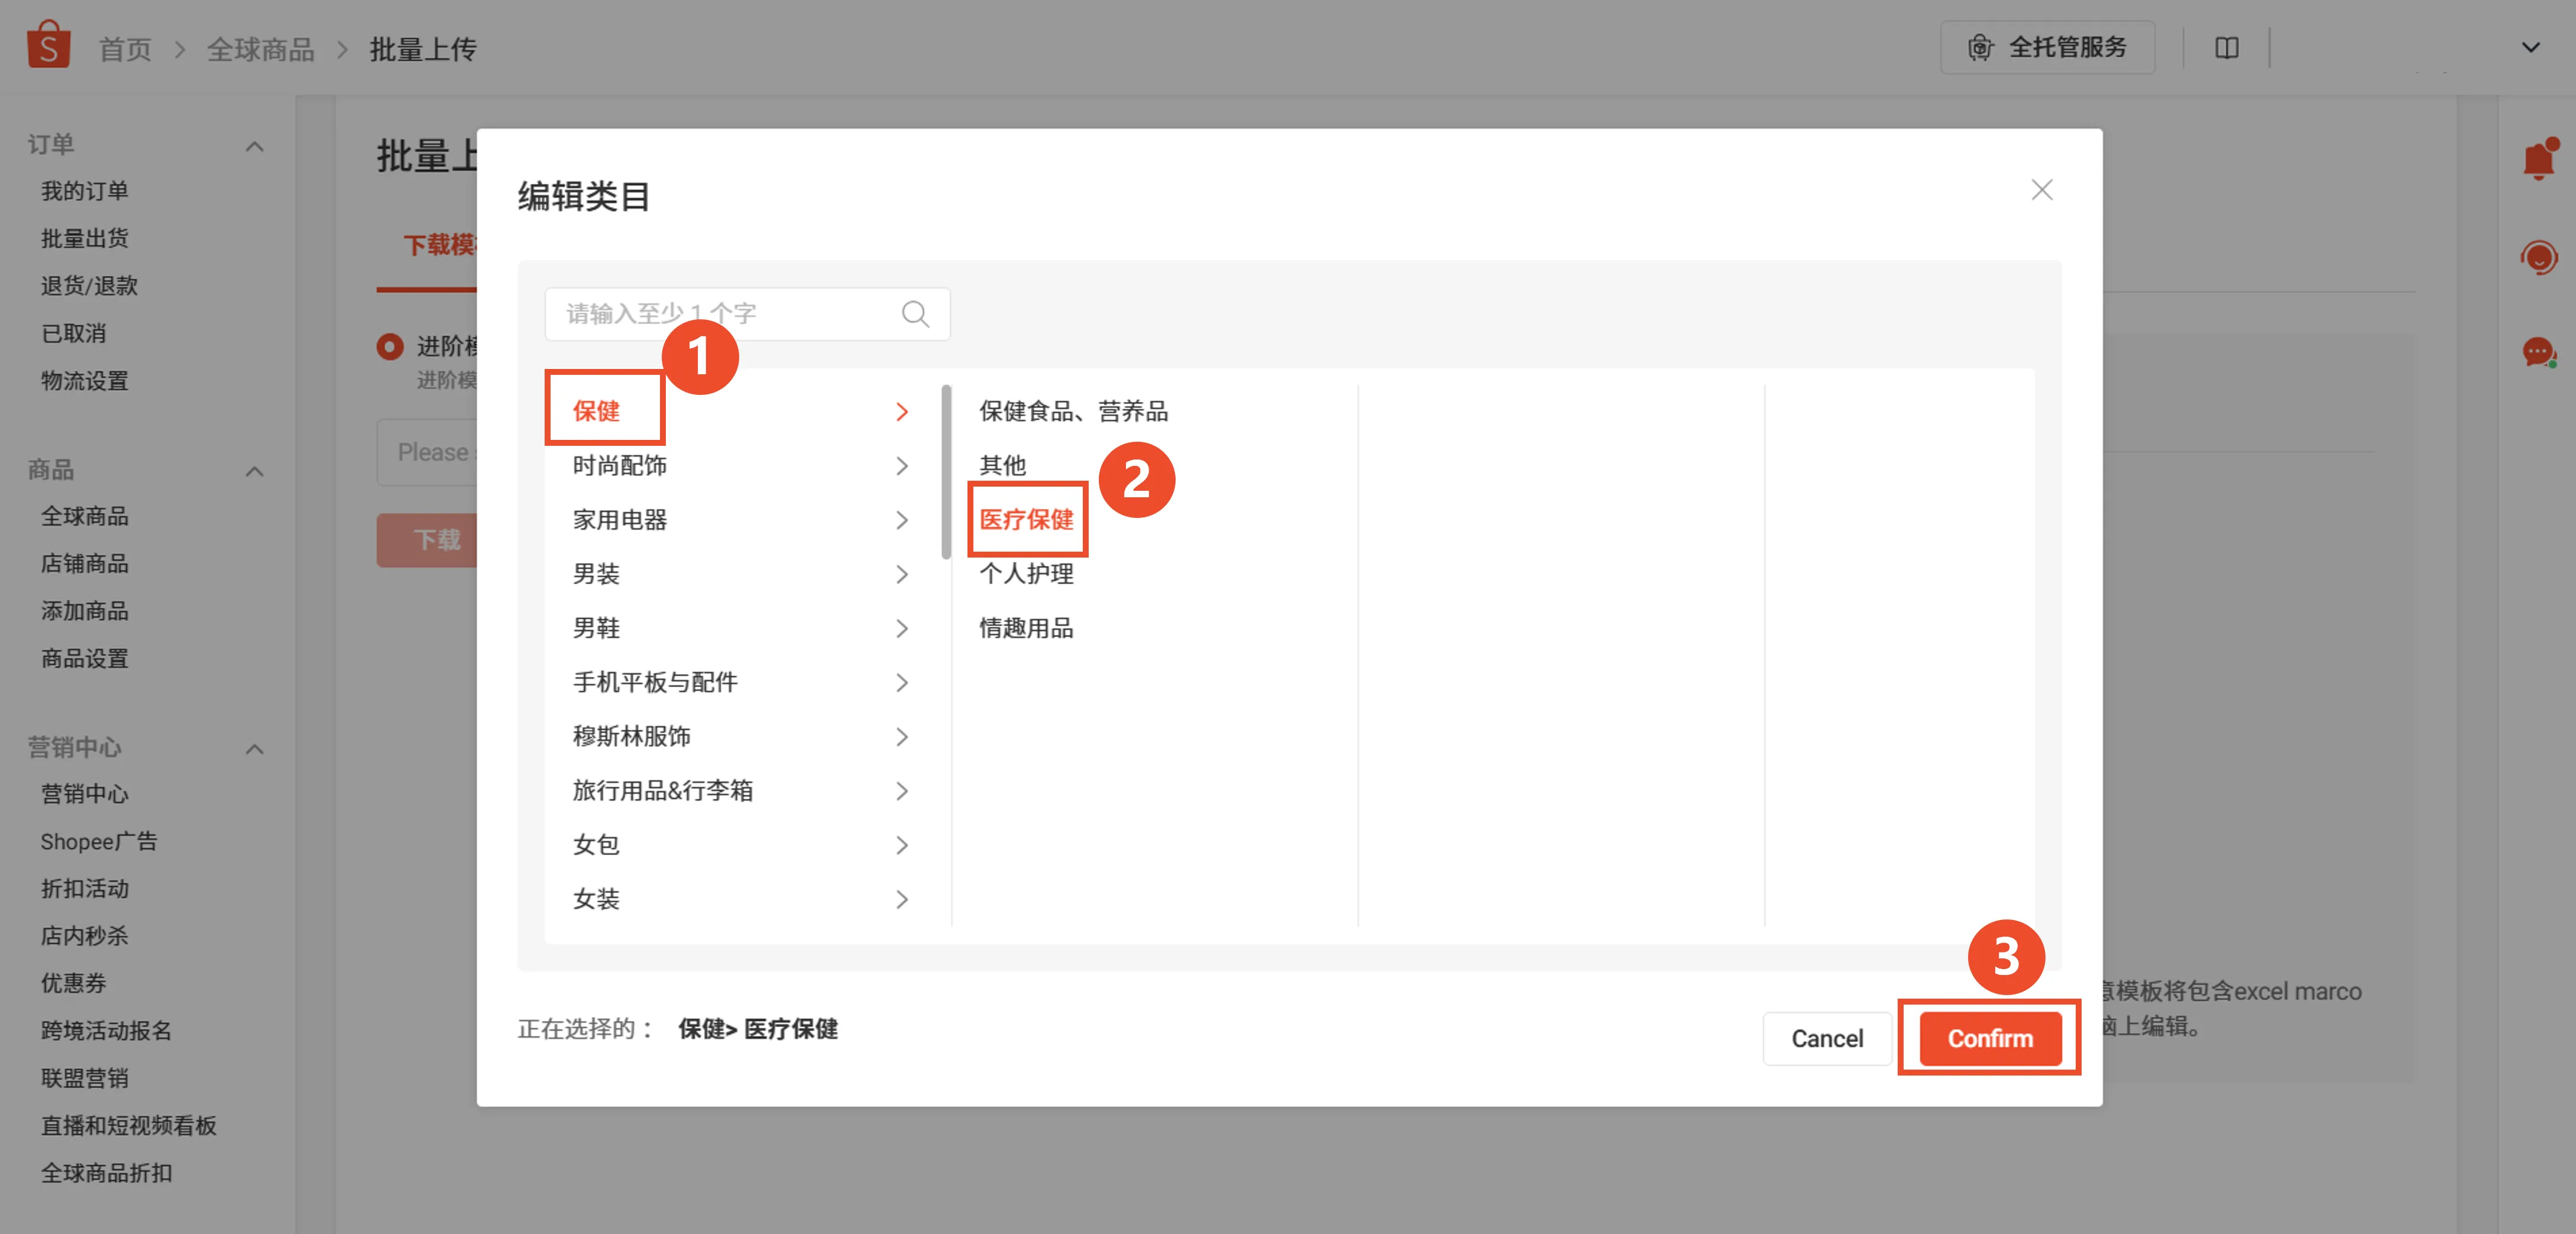This screenshot has height=1234, width=2576.
Task: Collapse the 订单 sidebar section
Action: coord(255,145)
